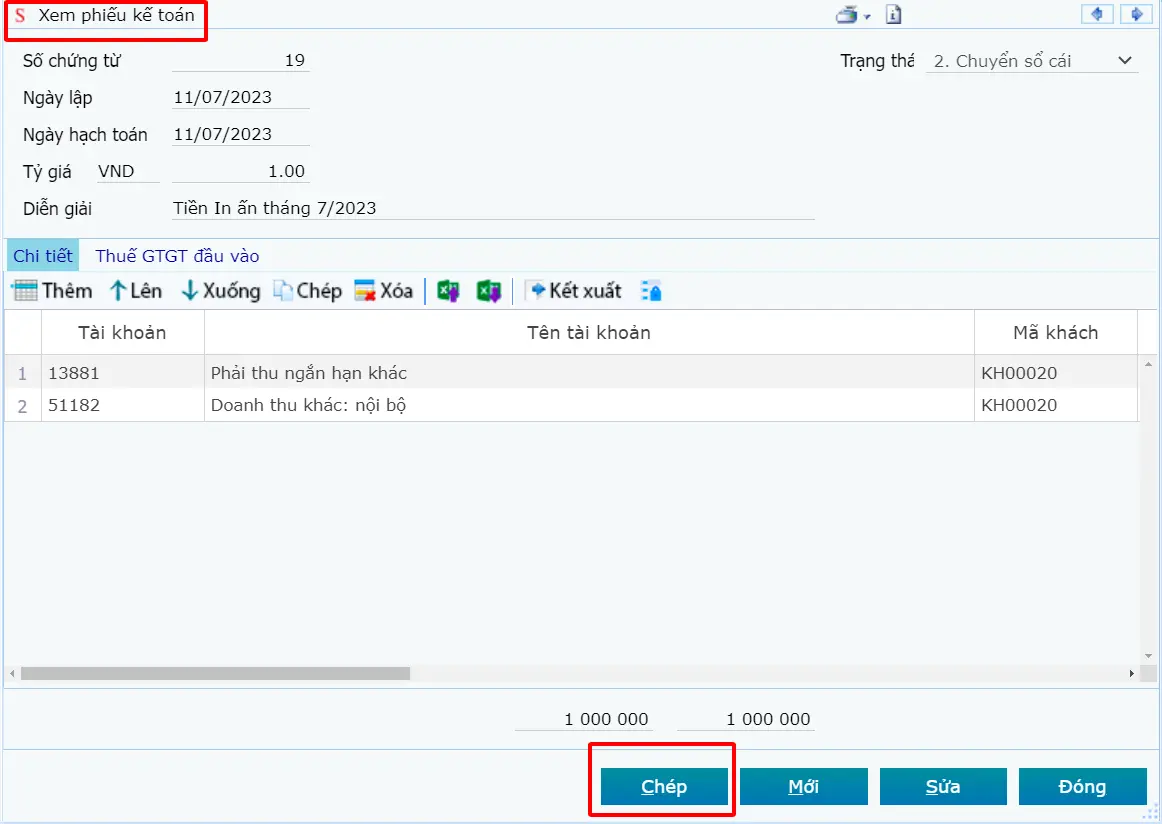Move row up with Lên
1162x824 pixels.
tap(135, 291)
